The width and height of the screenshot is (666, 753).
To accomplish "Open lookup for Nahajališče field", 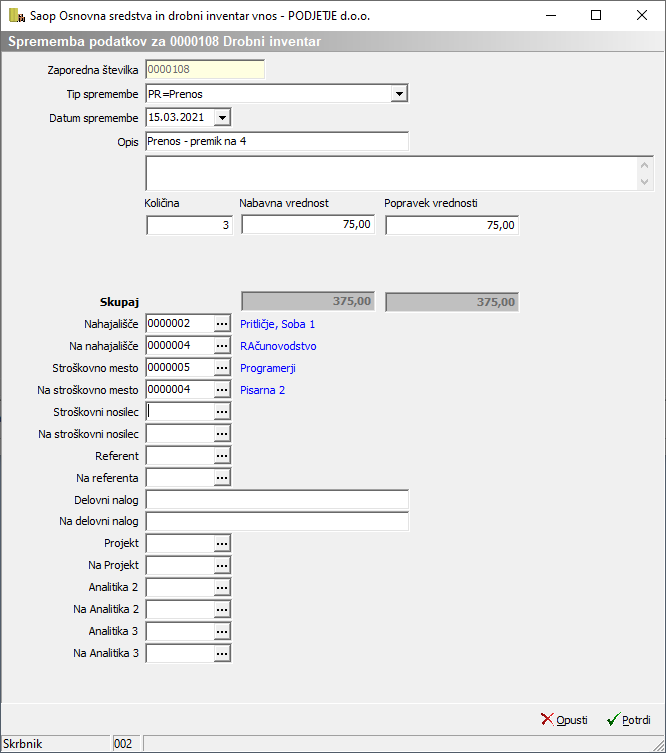I will tap(222, 324).
